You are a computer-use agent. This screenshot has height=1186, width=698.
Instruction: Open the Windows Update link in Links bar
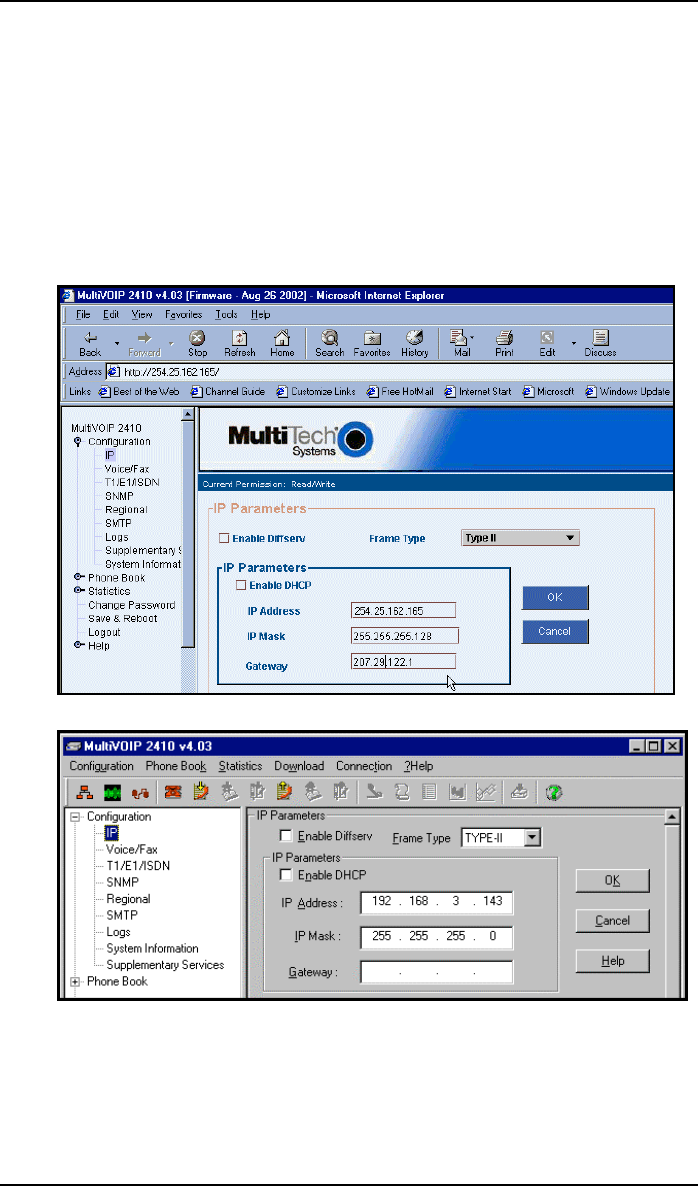point(627,392)
